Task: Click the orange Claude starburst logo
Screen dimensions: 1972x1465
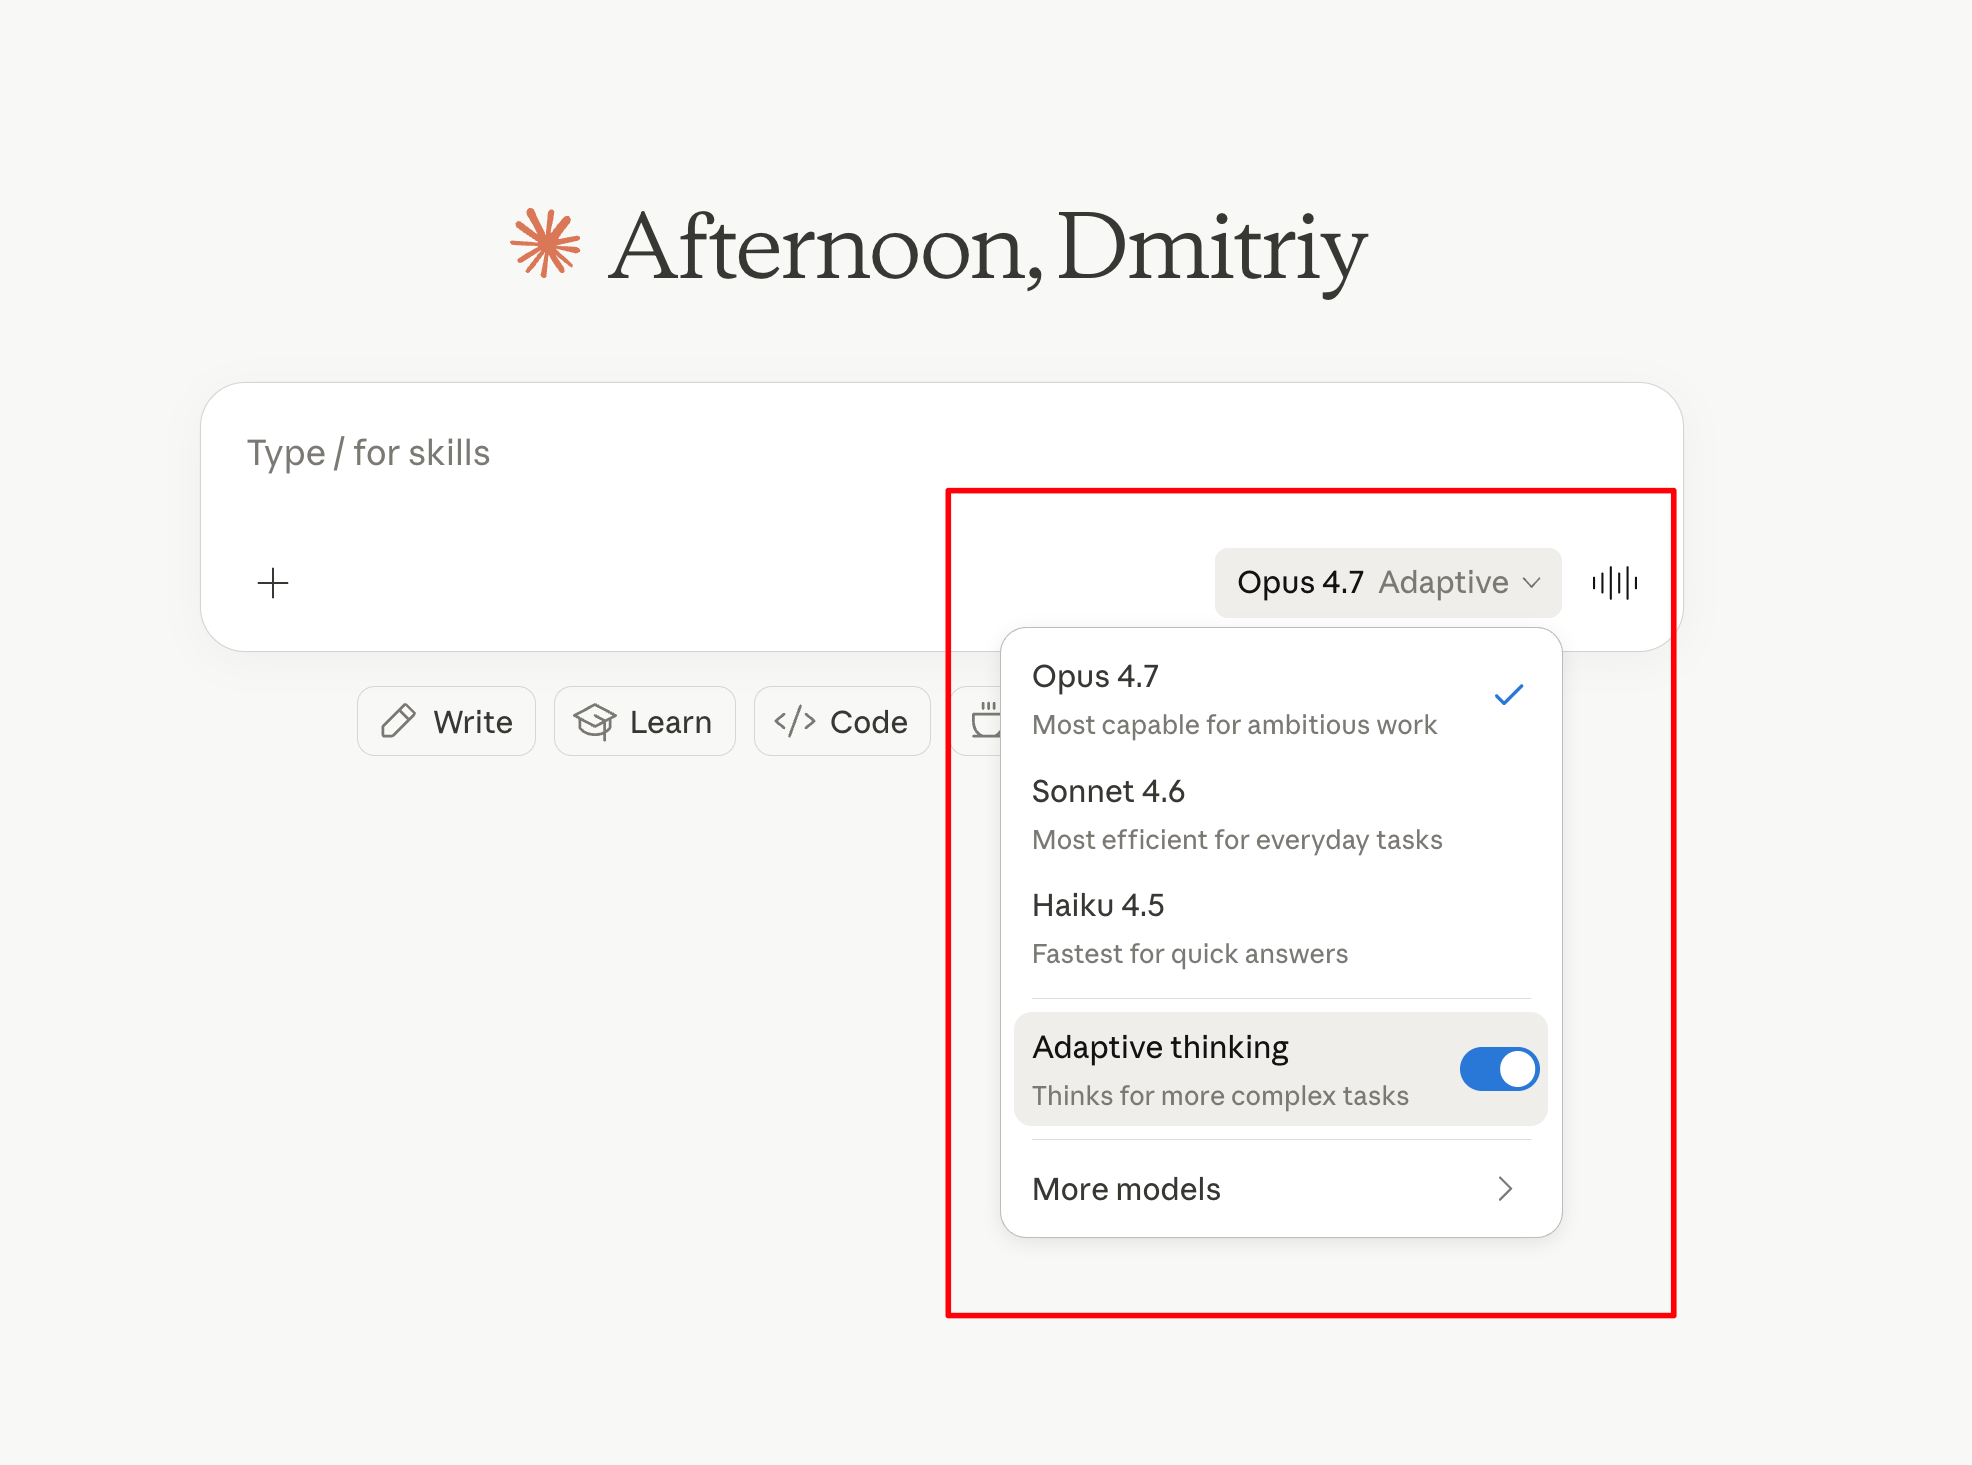Action: tap(545, 243)
